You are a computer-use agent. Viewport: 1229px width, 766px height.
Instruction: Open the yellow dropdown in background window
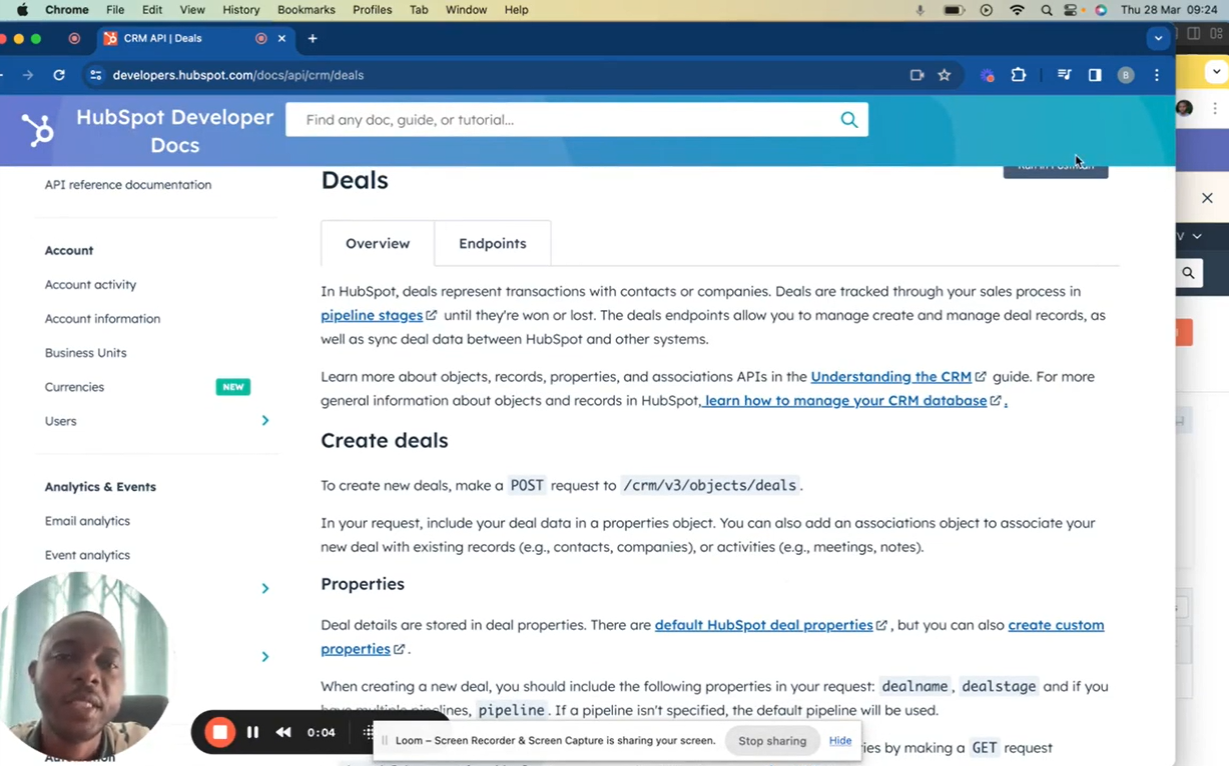coord(1215,72)
